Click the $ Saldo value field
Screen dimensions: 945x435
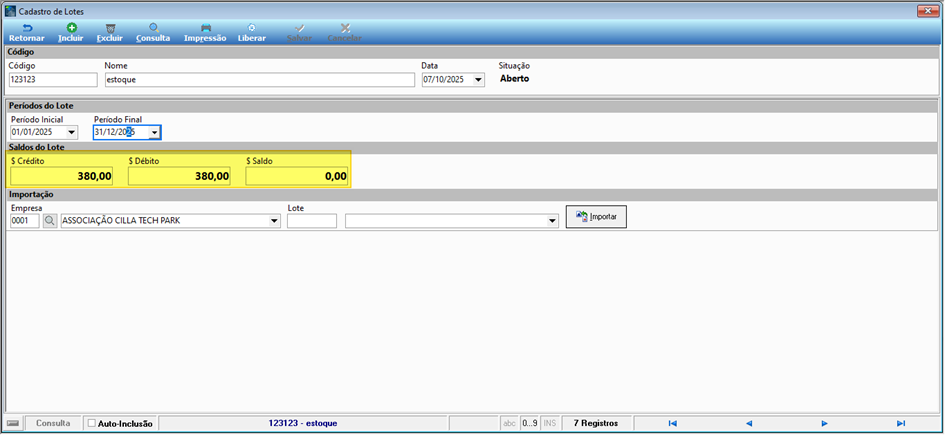point(297,176)
